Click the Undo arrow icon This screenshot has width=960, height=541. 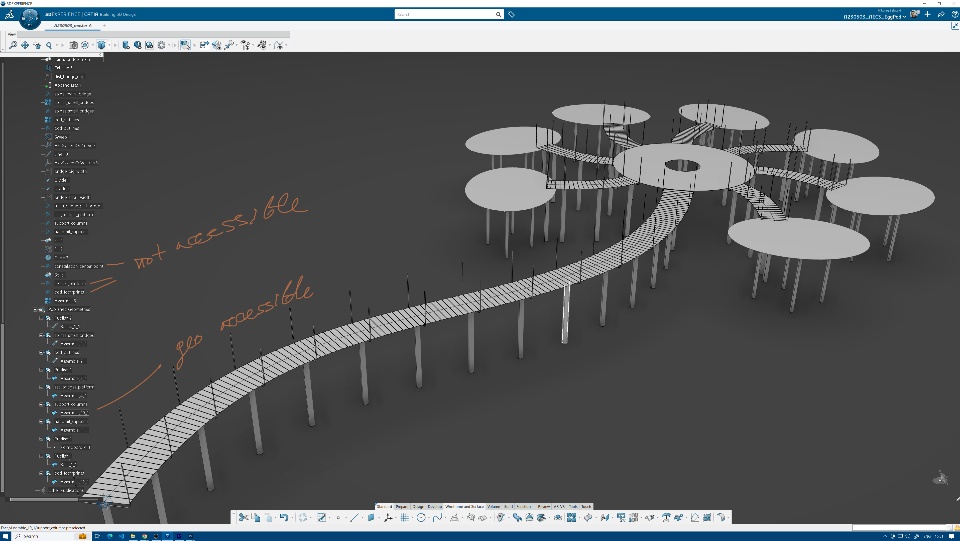(283, 517)
